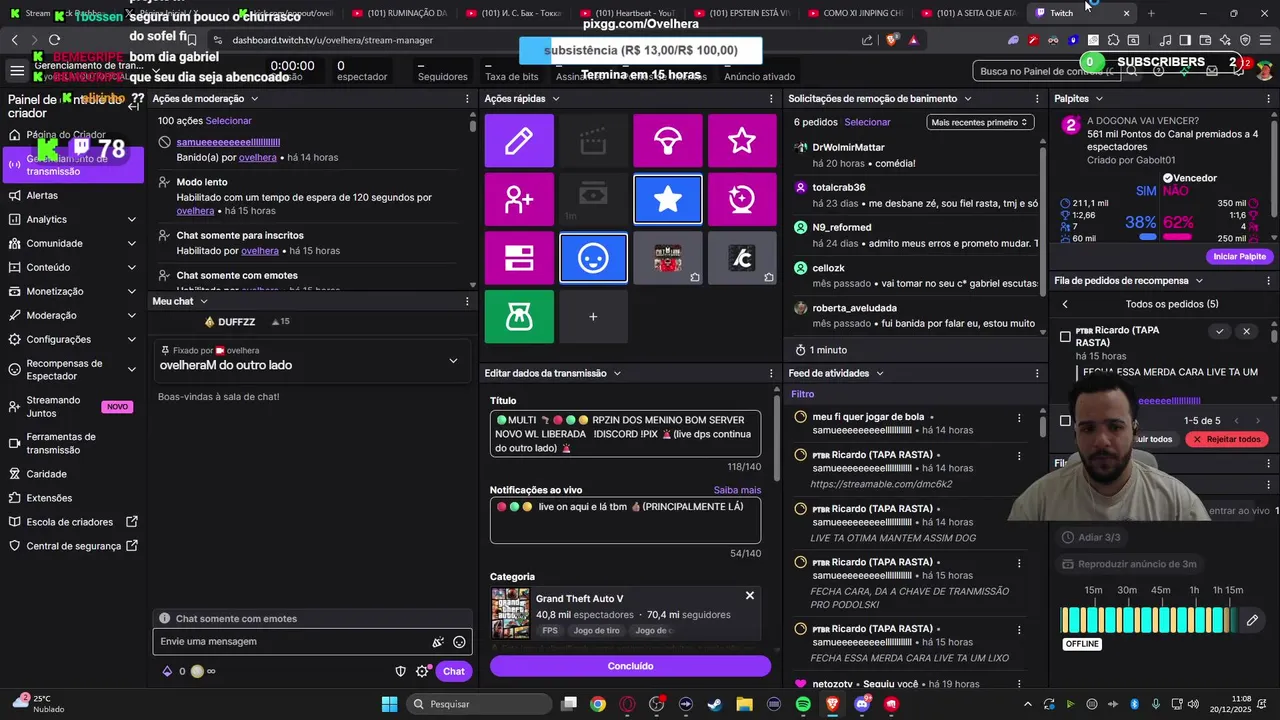The width and height of the screenshot is (1280, 720).
Task: Open unban request from totalcrab36
Action: point(915,195)
